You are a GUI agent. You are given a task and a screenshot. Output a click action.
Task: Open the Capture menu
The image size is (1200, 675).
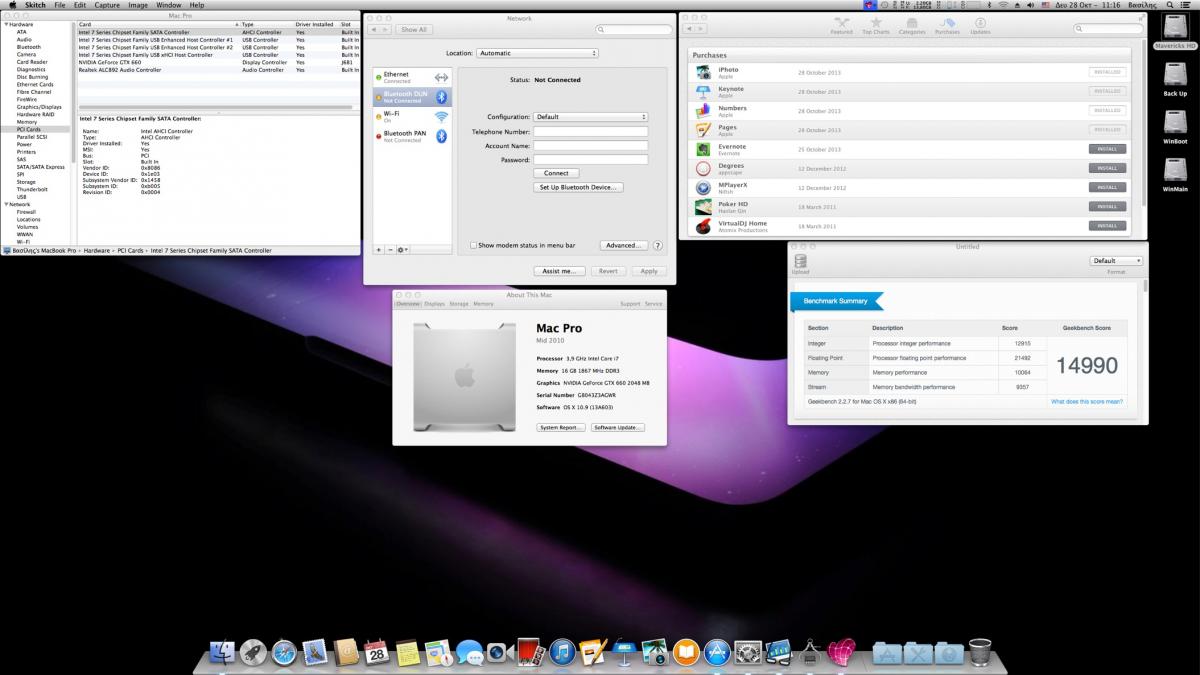[107, 5]
